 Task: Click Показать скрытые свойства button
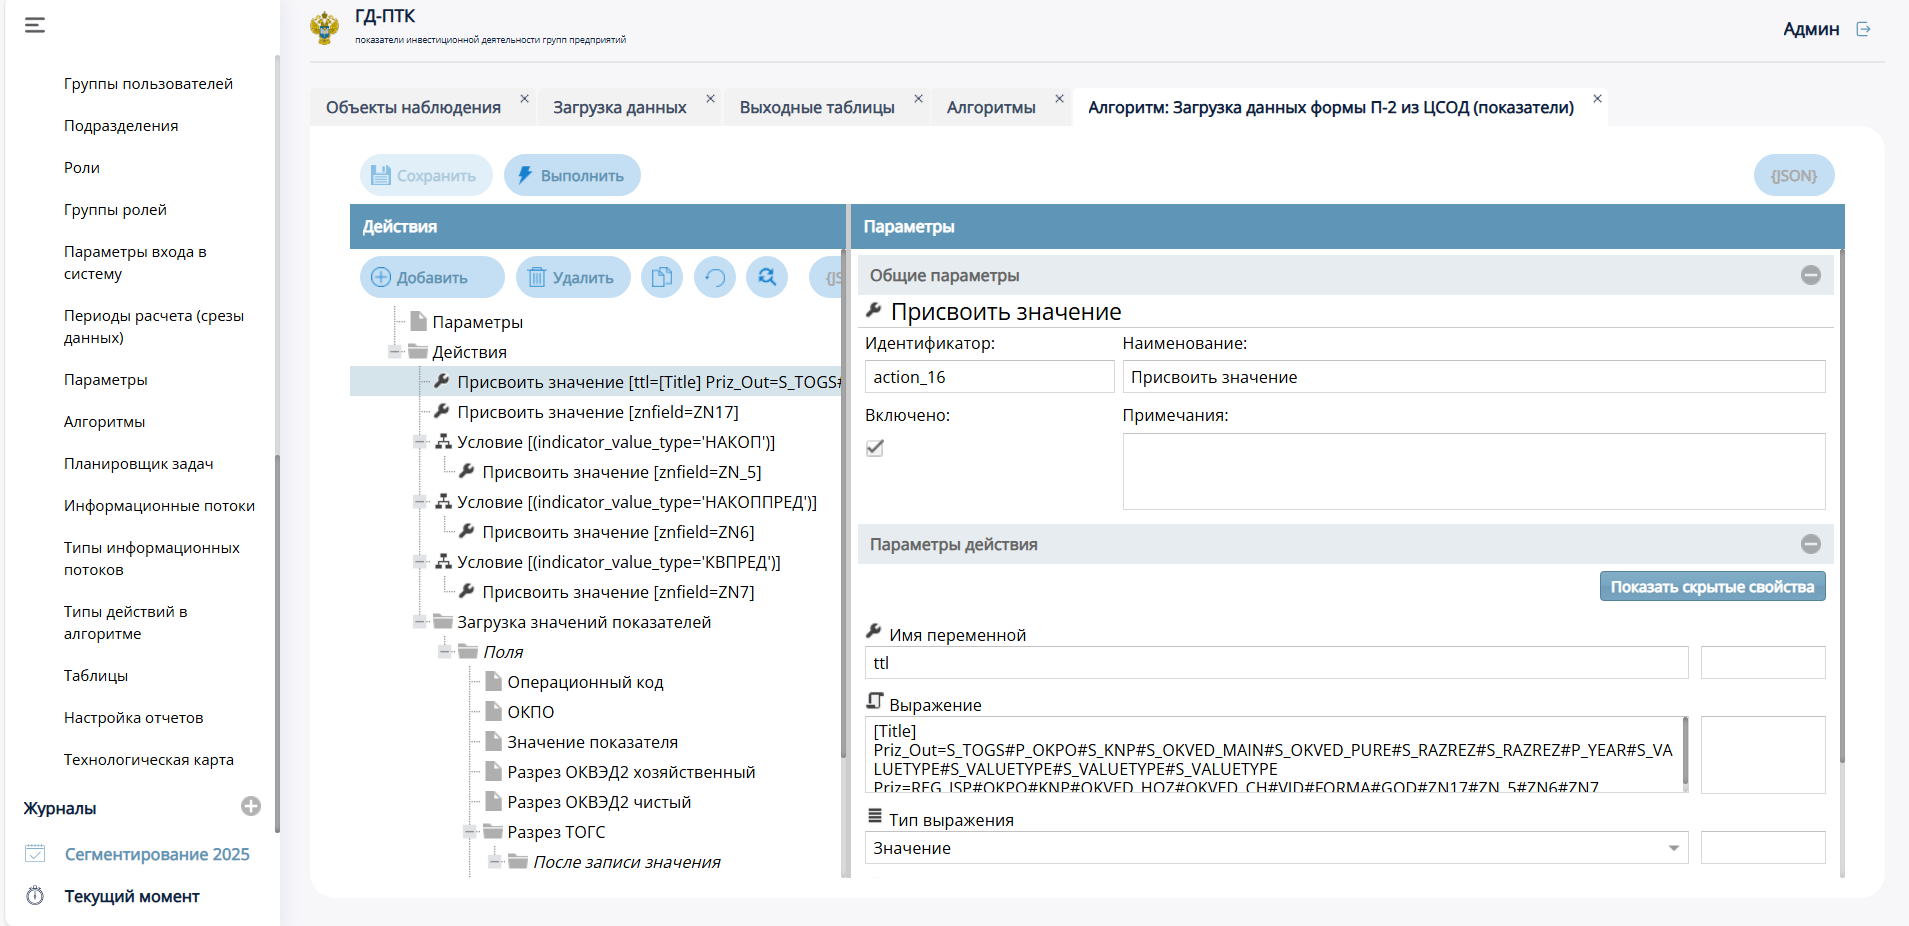(x=1712, y=586)
